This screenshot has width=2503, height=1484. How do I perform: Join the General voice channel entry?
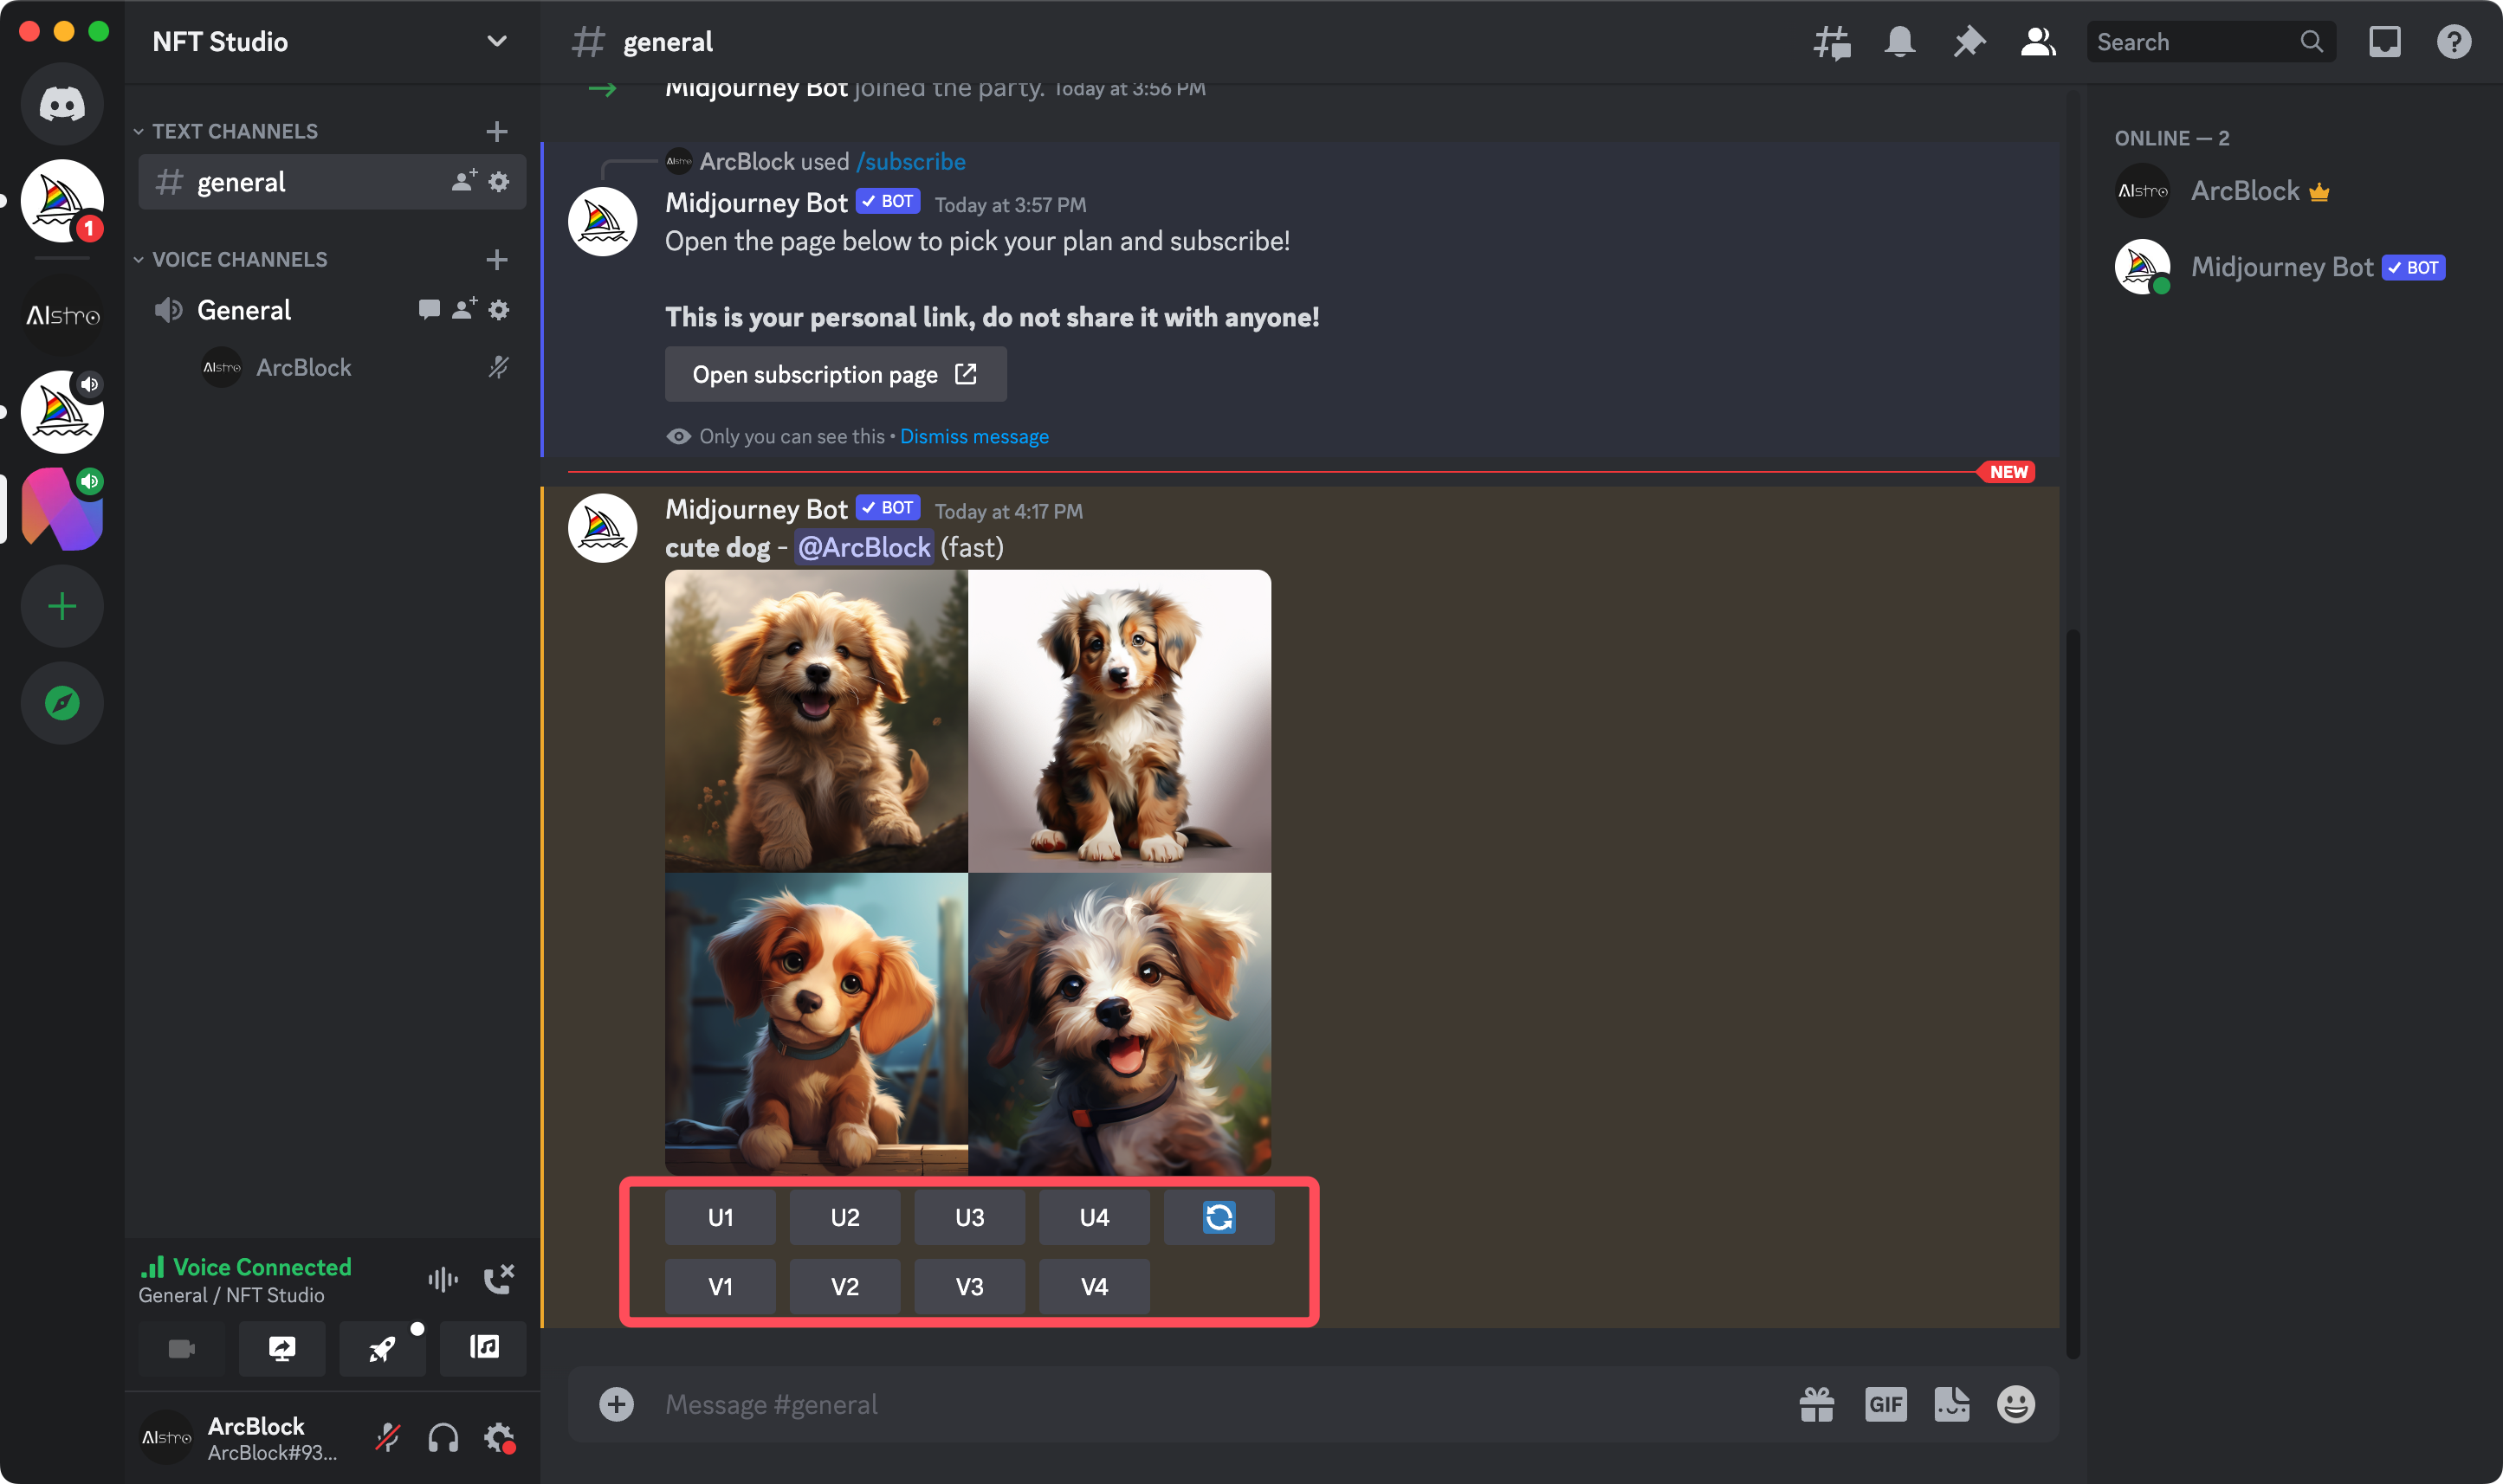point(245,310)
